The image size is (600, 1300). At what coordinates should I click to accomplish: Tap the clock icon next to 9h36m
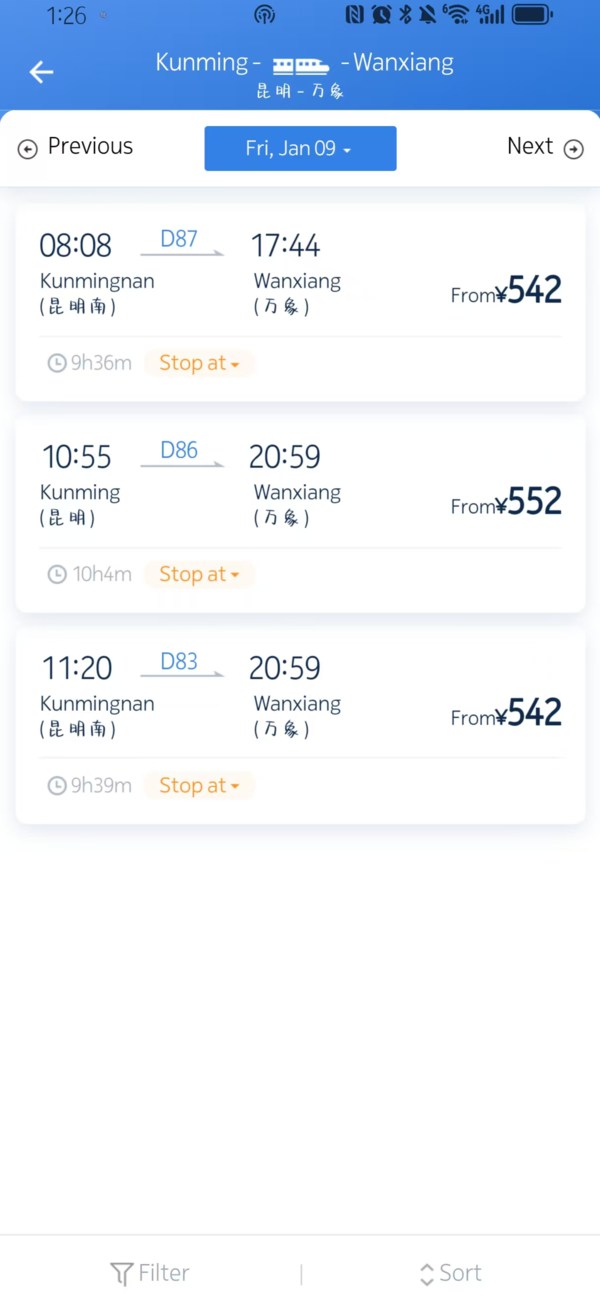click(57, 363)
